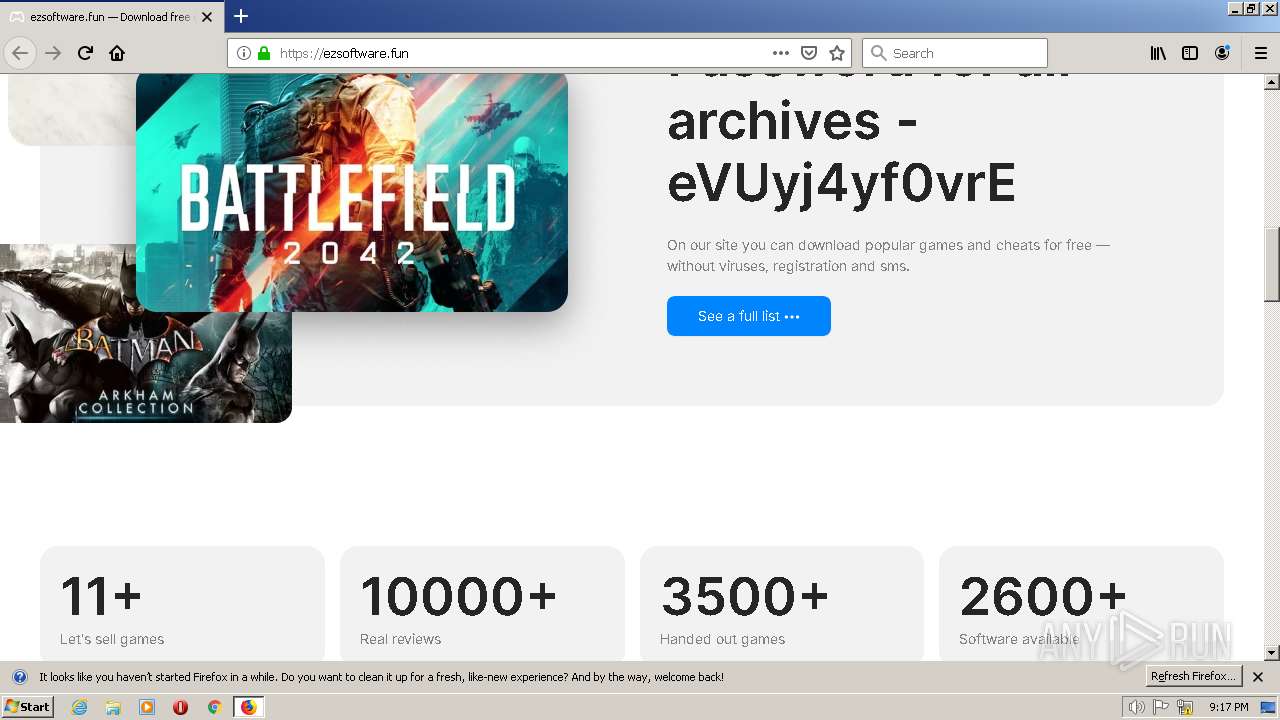Image resolution: width=1280 pixels, height=720 pixels.
Task: View the secure connection padlock details
Action: (264, 53)
